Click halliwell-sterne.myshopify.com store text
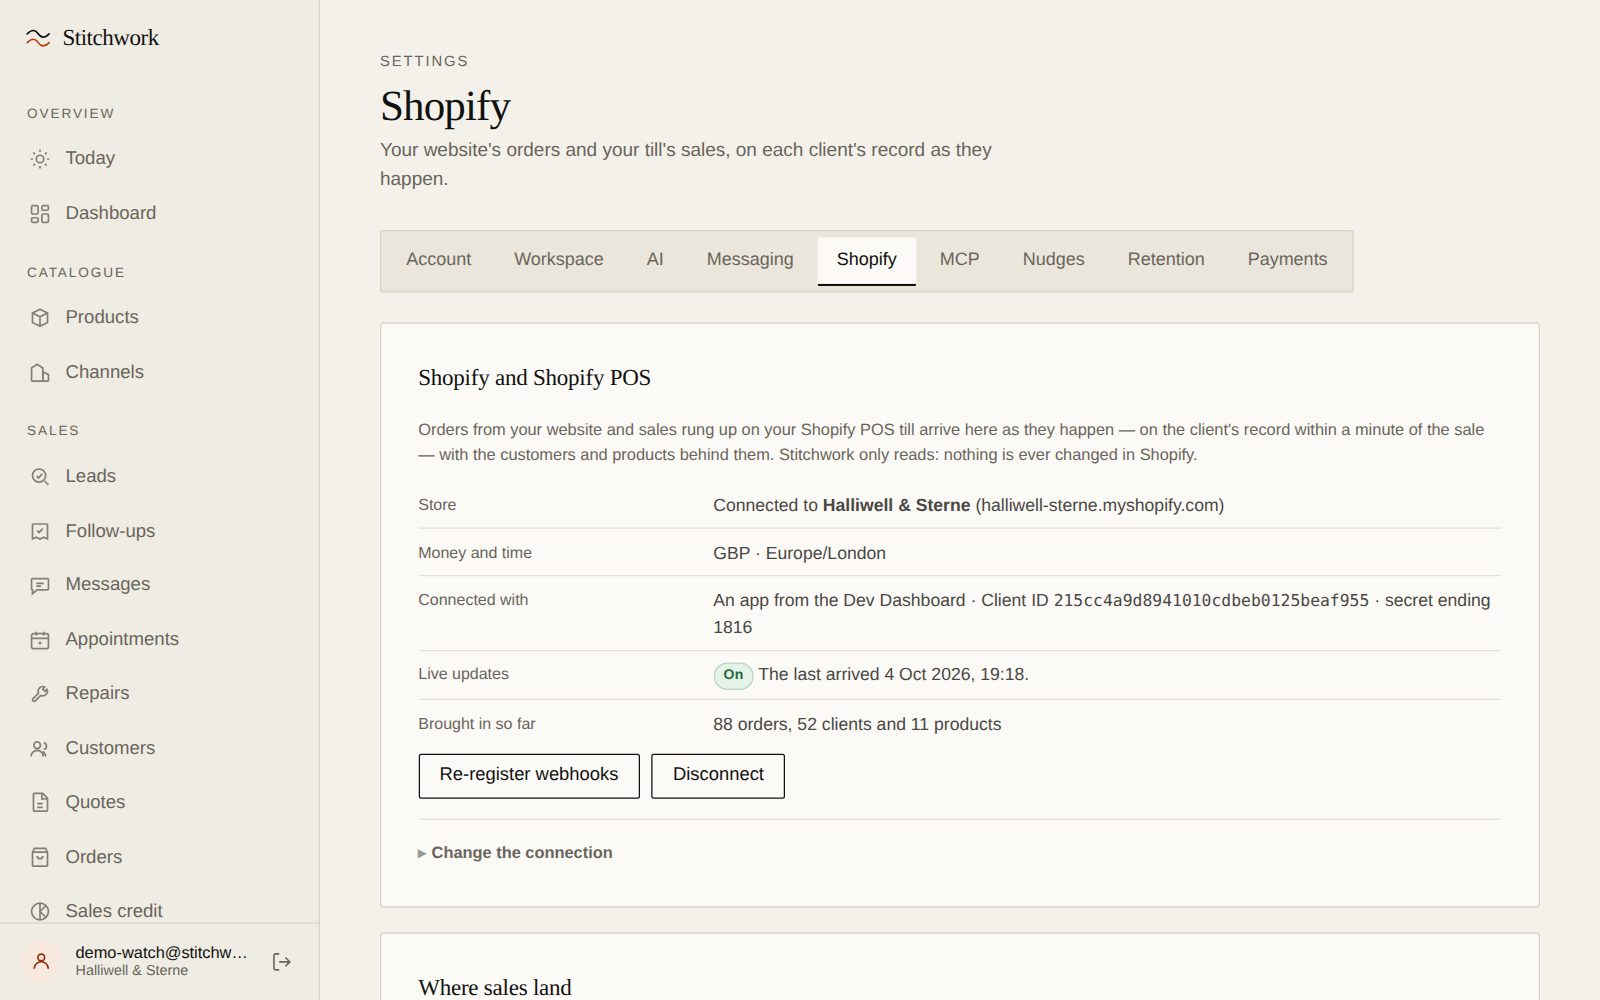Image resolution: width=1600 pixels, height=1000 pixels. click(1100, 505)
